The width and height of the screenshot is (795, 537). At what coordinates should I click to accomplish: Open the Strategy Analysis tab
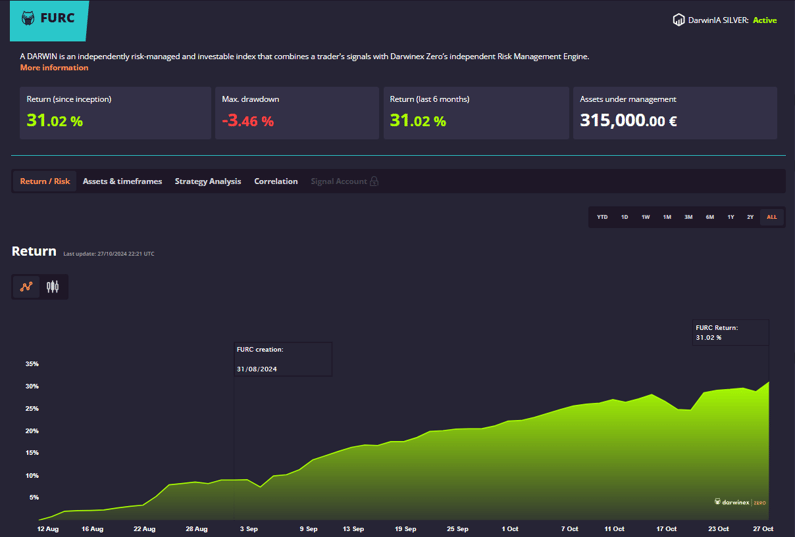pos(208,182)
